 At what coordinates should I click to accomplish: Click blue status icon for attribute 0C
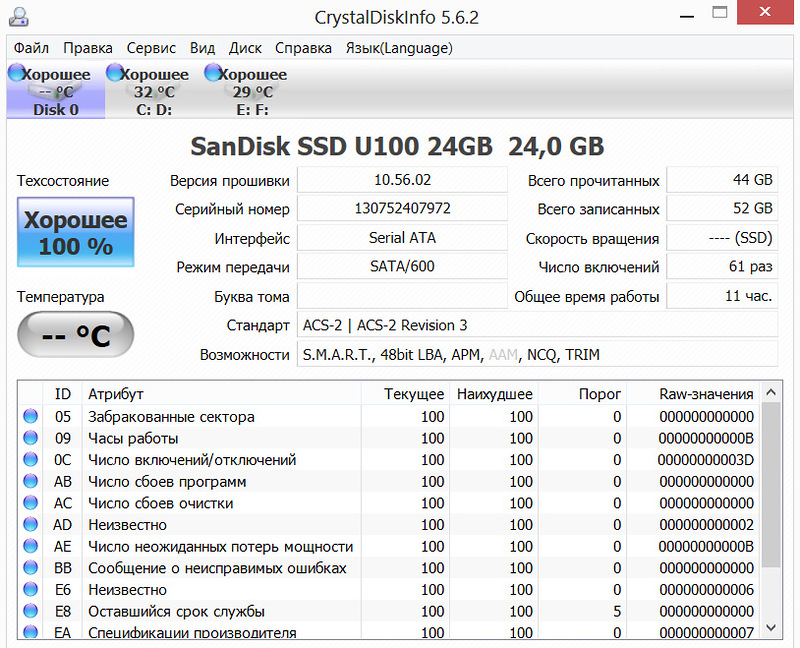click(30, 460)
